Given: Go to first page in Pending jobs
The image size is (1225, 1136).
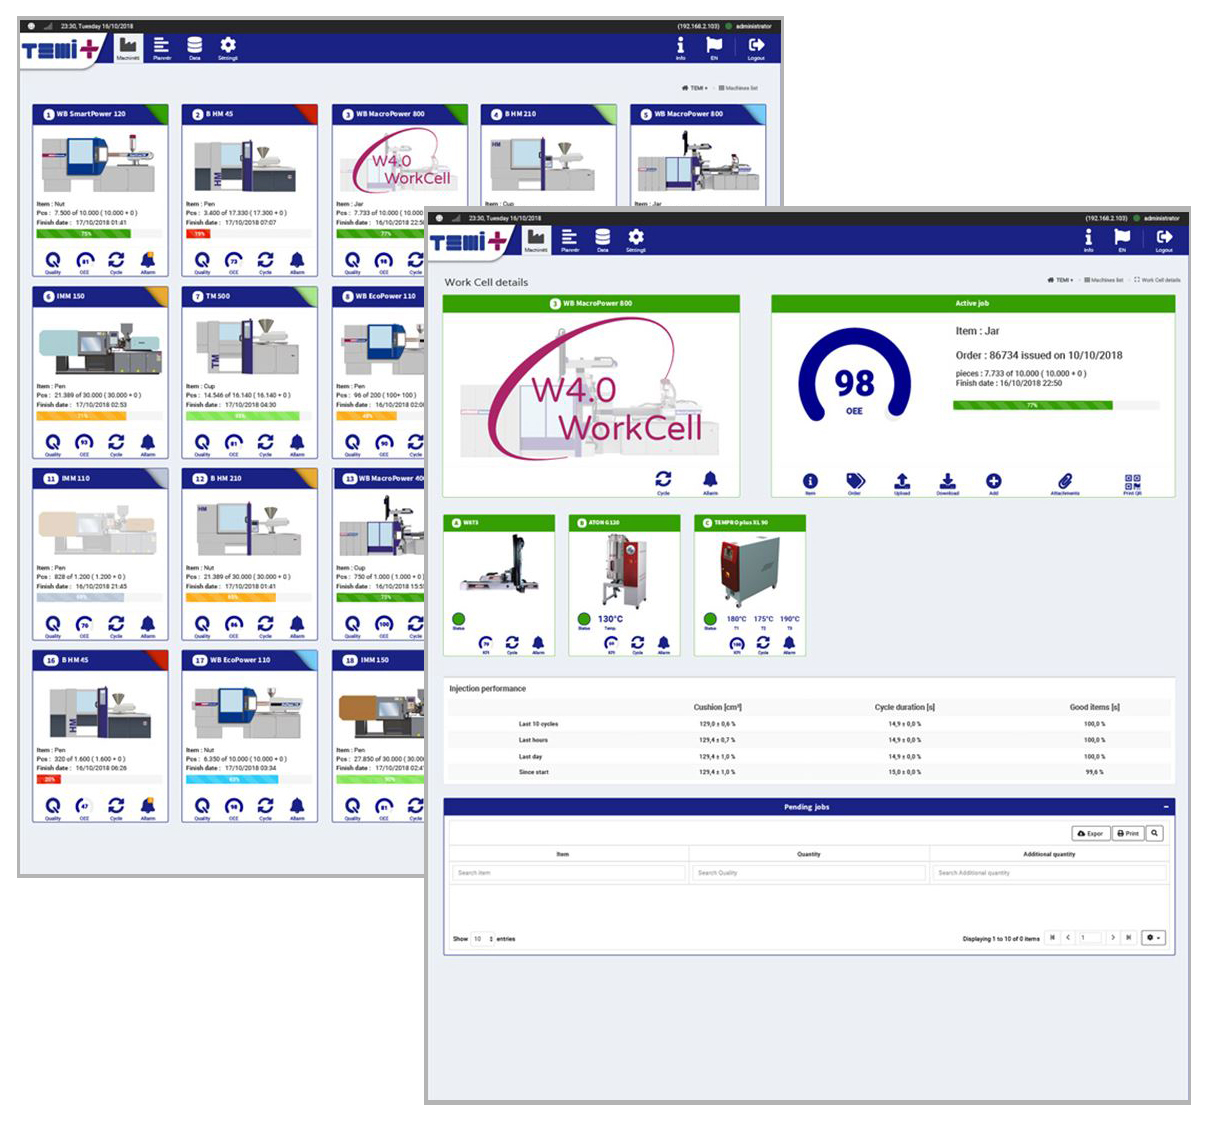Looking at the screenshot, I should (x=1052, y=938).
